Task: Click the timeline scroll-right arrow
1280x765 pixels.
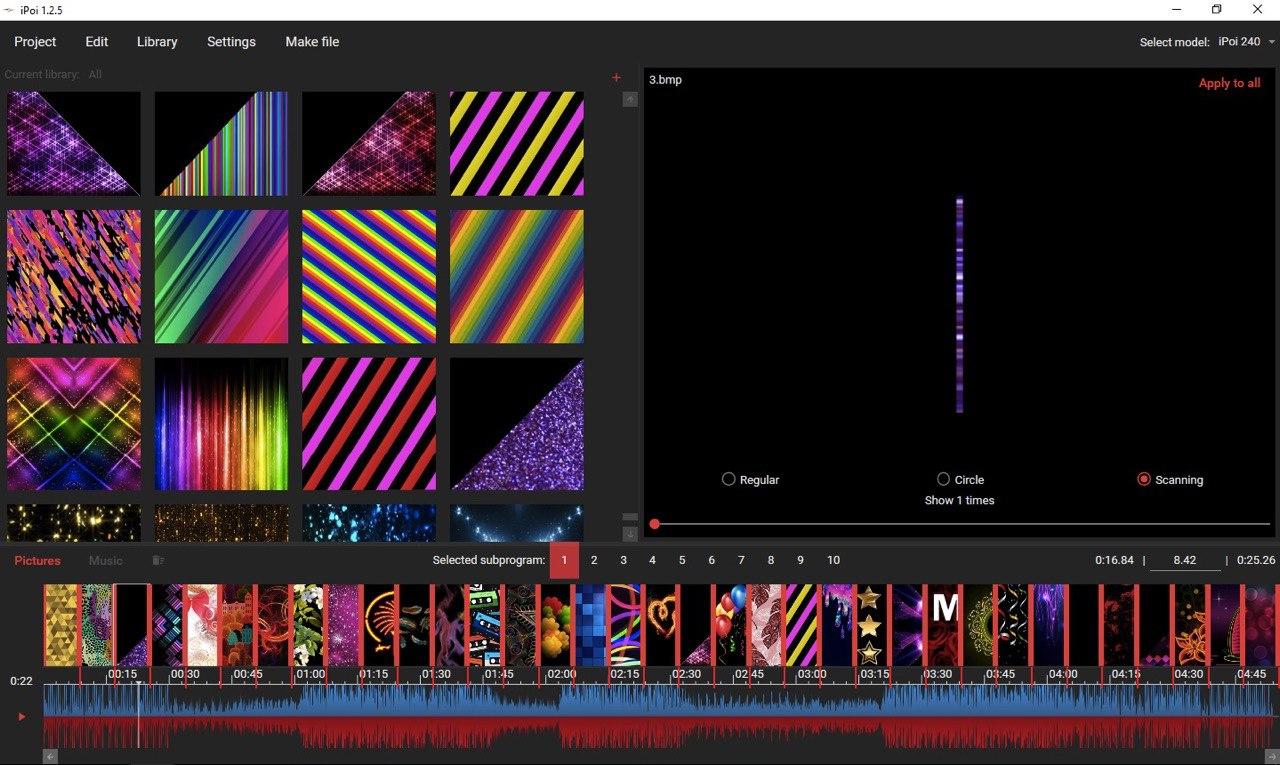Action: coord(1272,757)
